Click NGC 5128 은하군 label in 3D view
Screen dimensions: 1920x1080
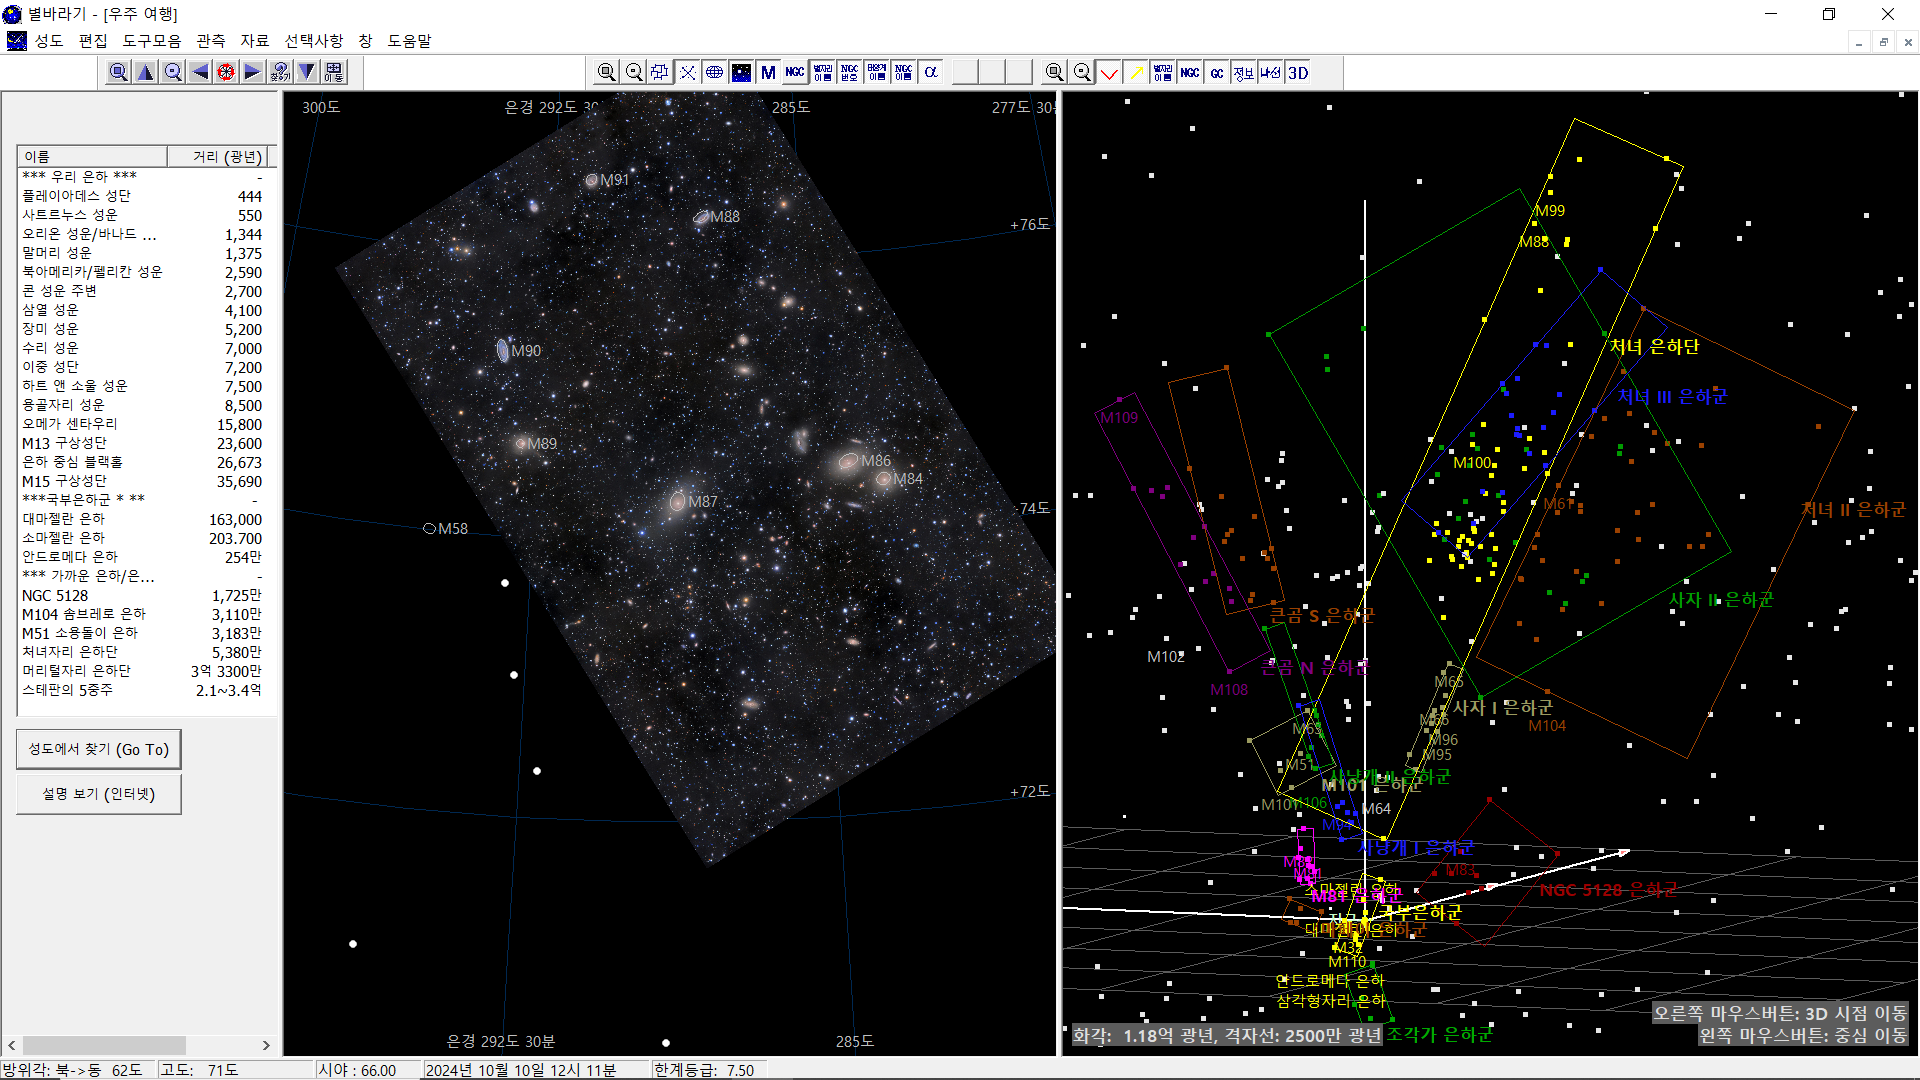coord(1608,889)
